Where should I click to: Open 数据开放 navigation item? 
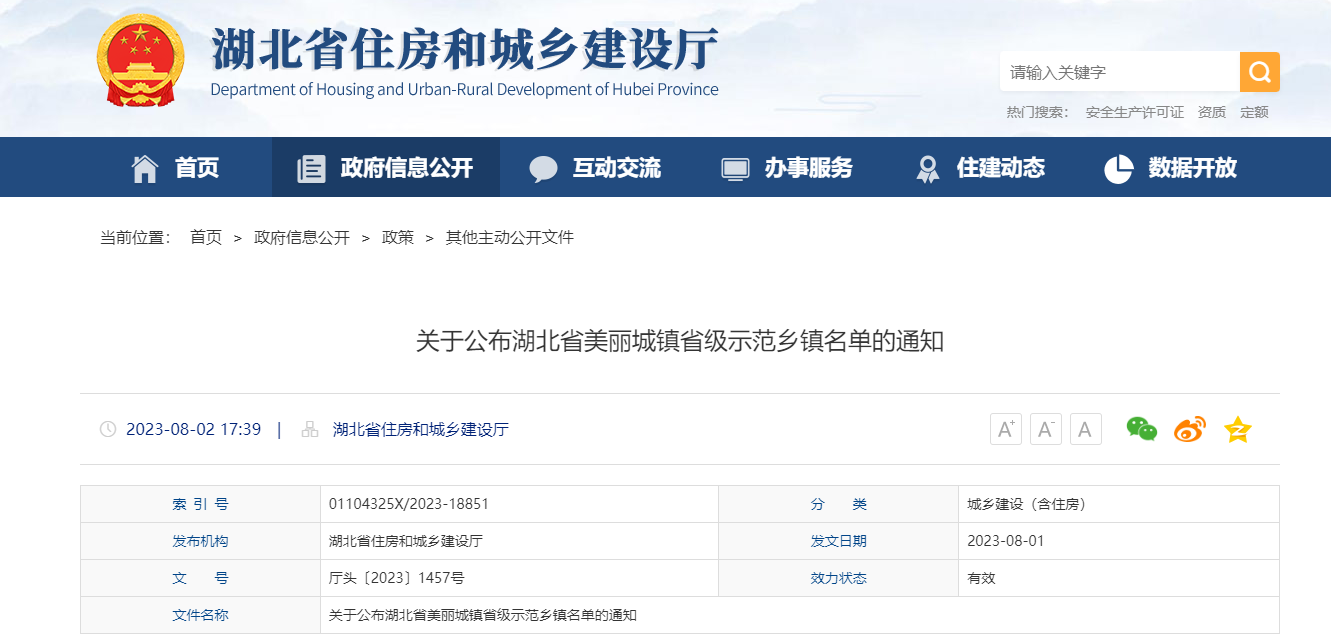tap(1172, 168)
